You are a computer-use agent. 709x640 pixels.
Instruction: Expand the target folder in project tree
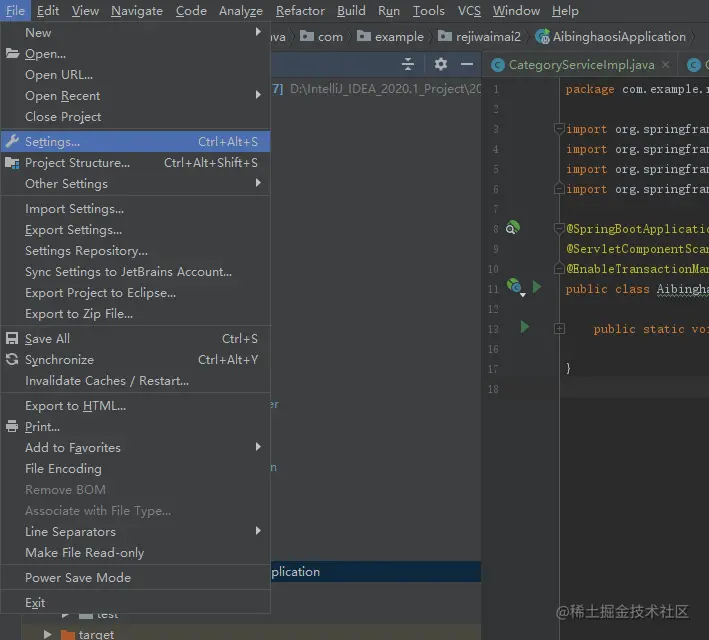point(47,634)
